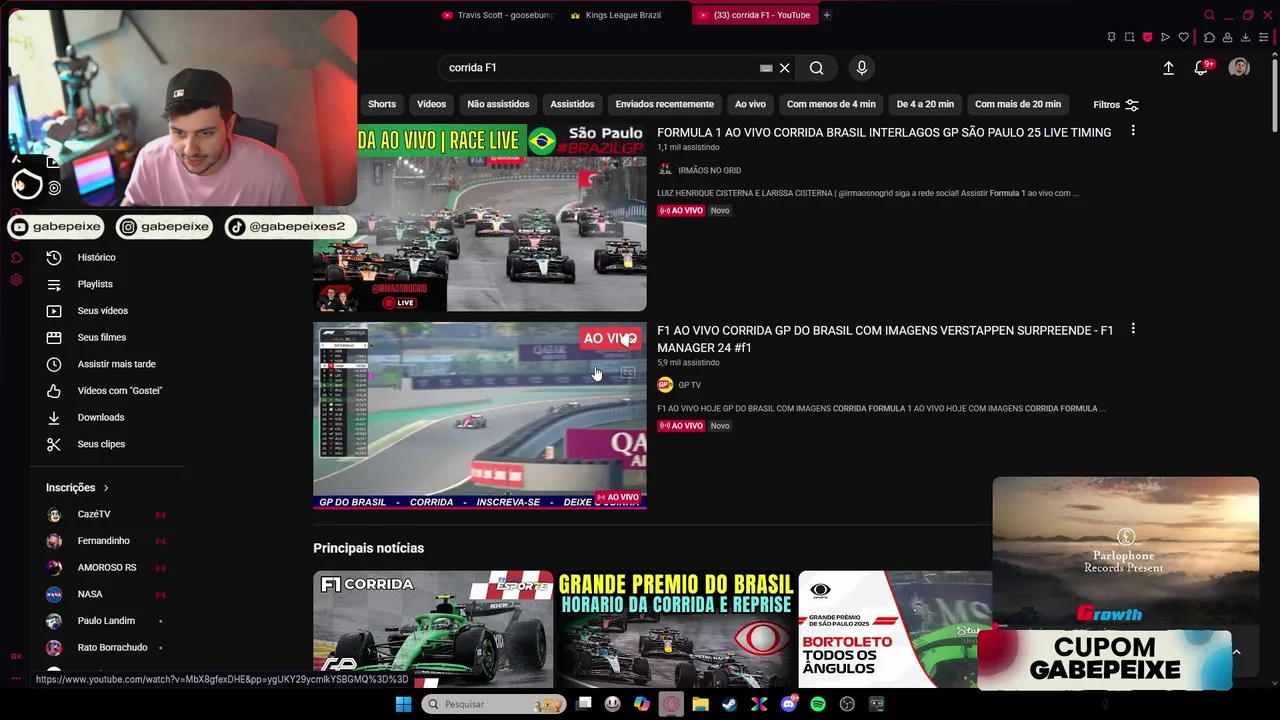Toggle mute on the GP TV video preview
Screen dimensions: 1280x720
628,339
